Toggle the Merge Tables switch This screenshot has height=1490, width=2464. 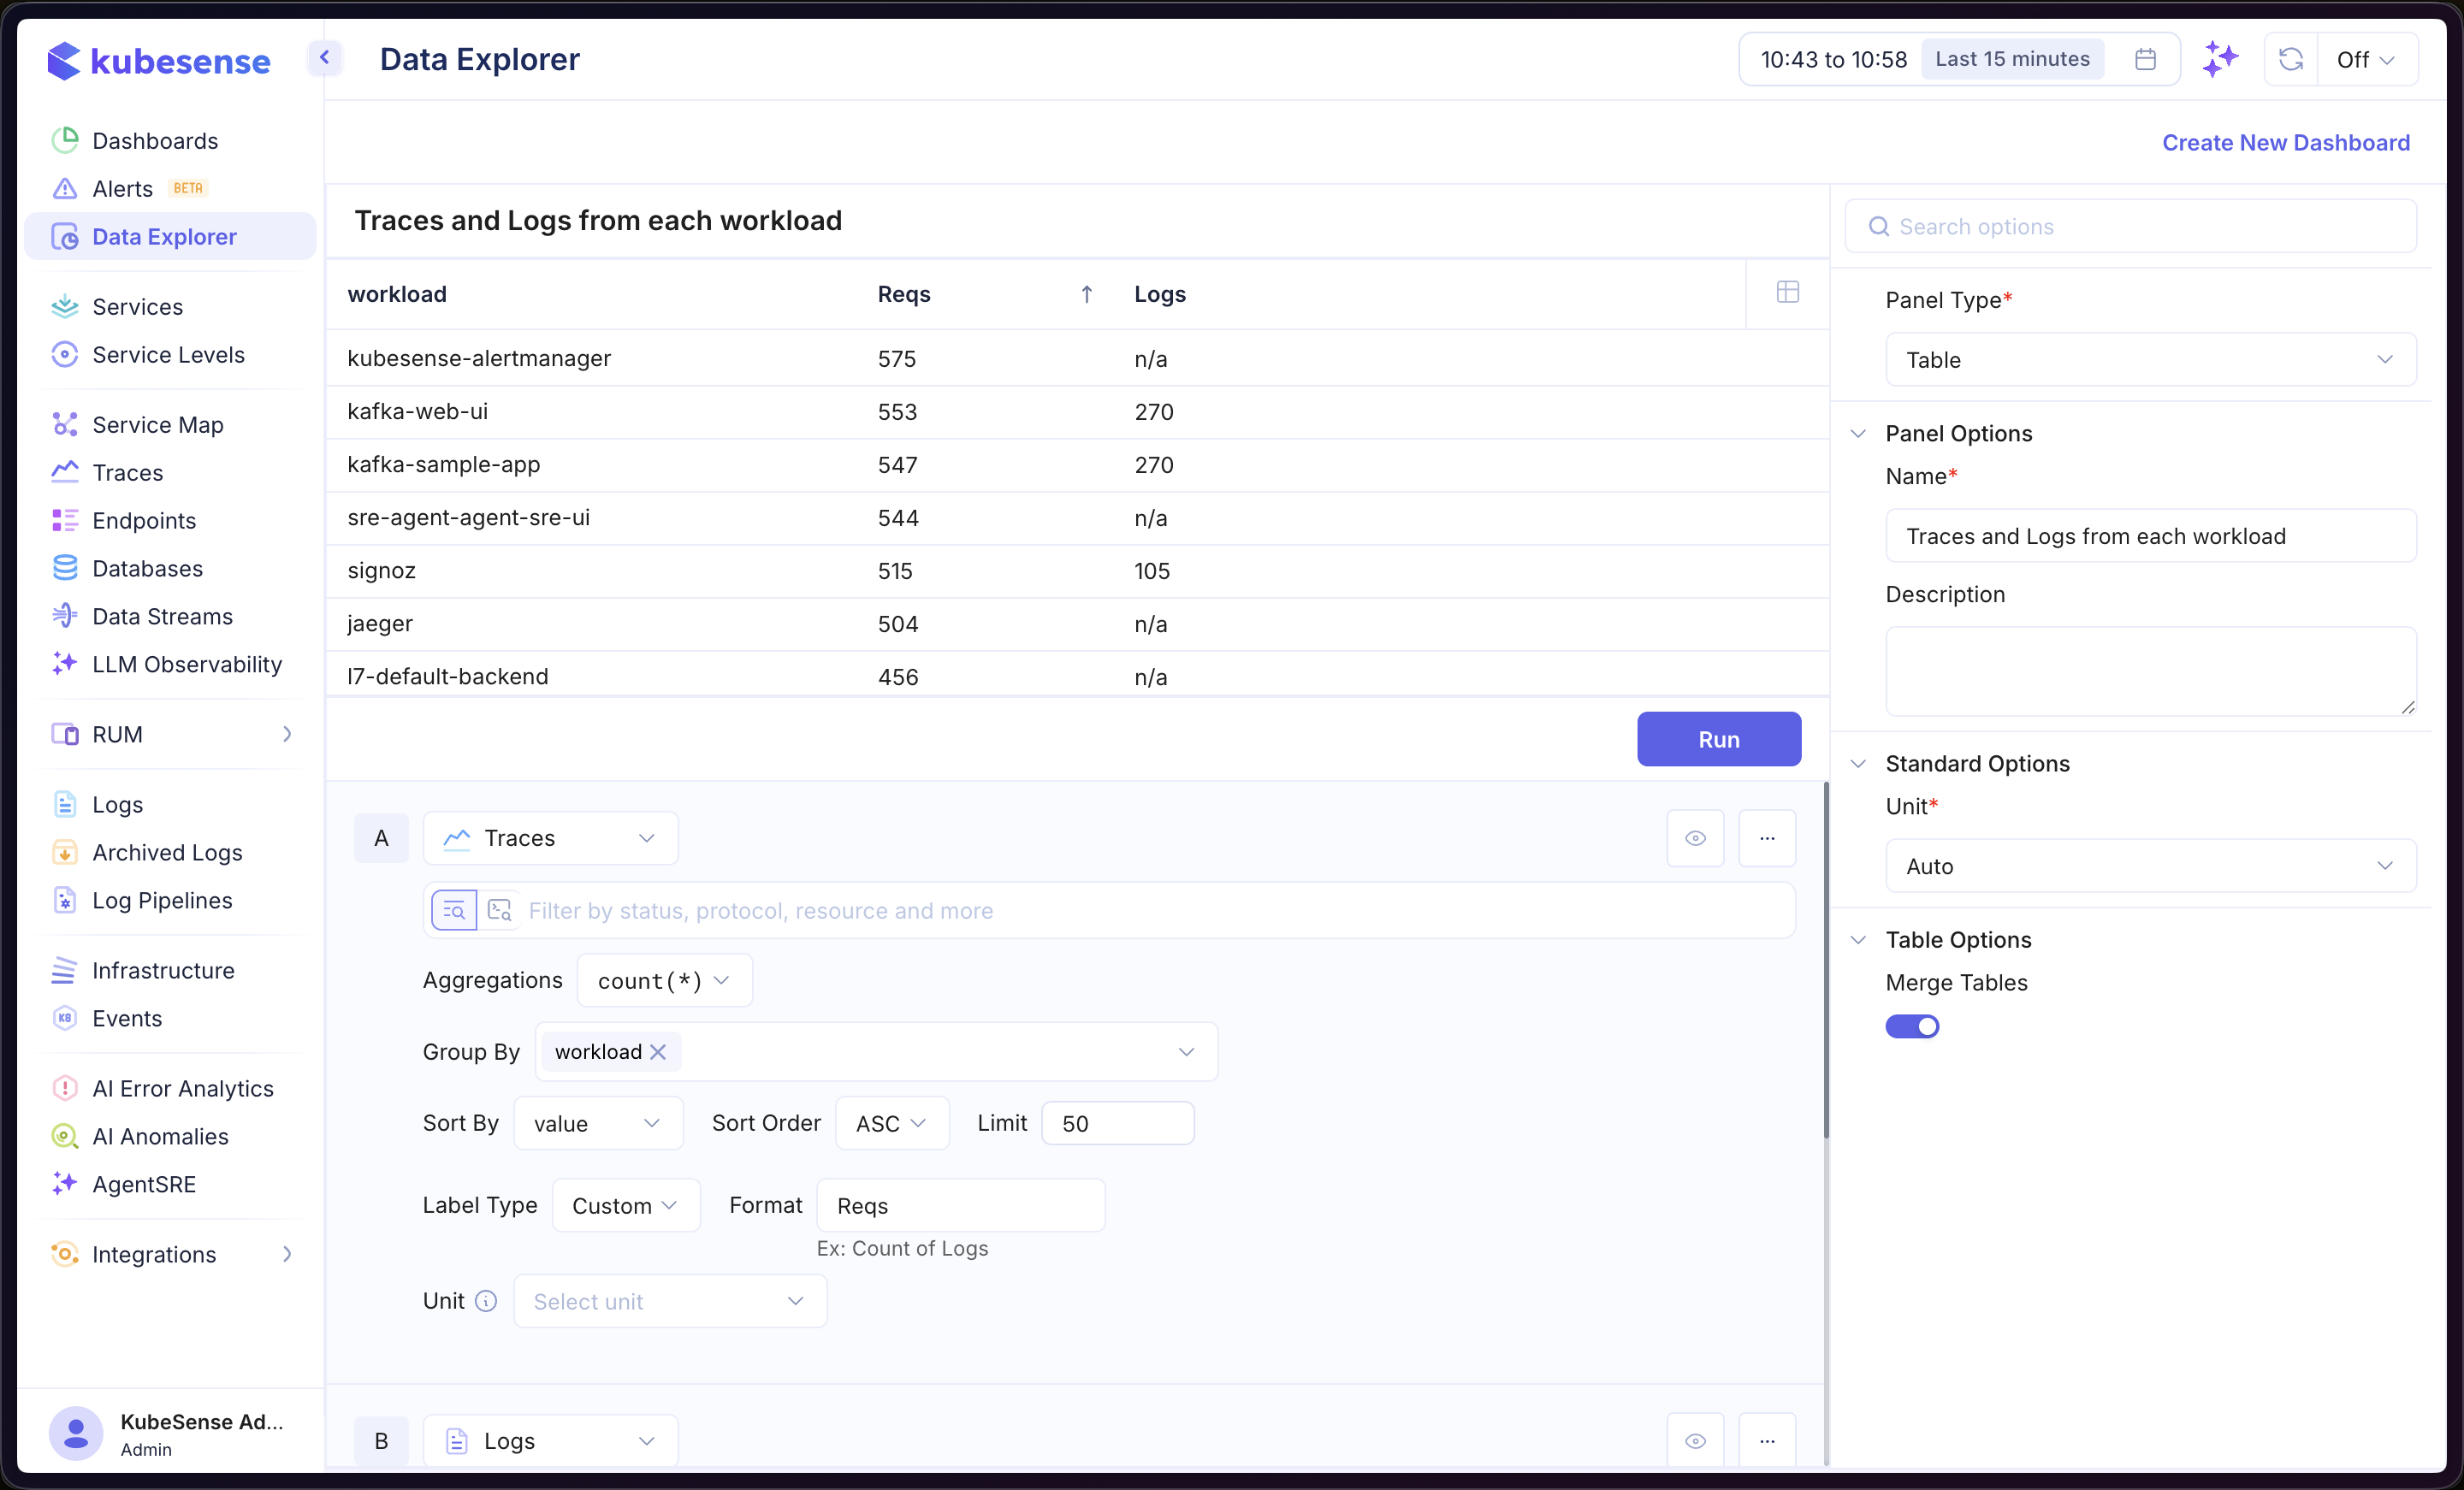point(1911,1026)
